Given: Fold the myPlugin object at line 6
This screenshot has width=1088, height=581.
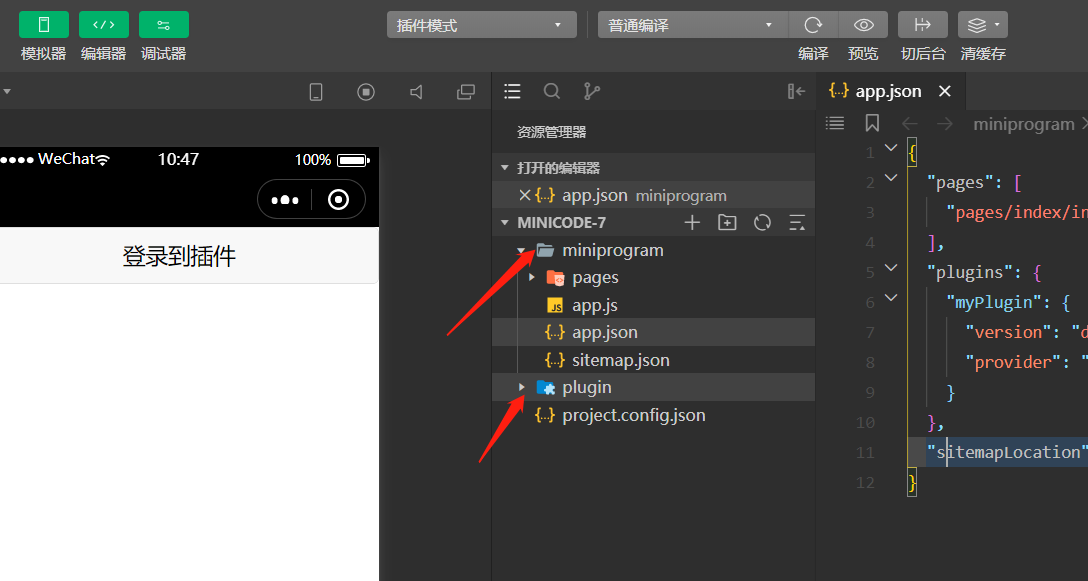Looking at the screenshot, I should click(891, 298).
